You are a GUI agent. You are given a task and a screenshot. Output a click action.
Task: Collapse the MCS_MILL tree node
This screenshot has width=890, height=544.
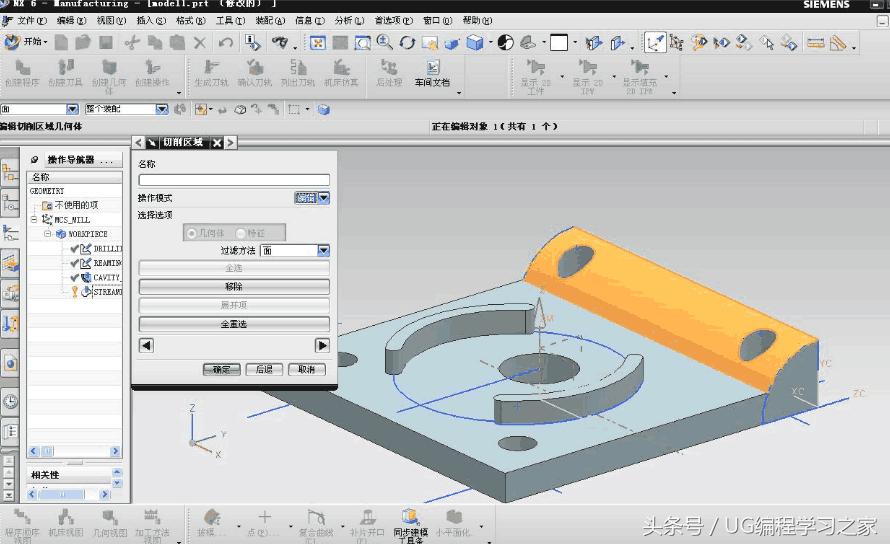click(34, 219)
